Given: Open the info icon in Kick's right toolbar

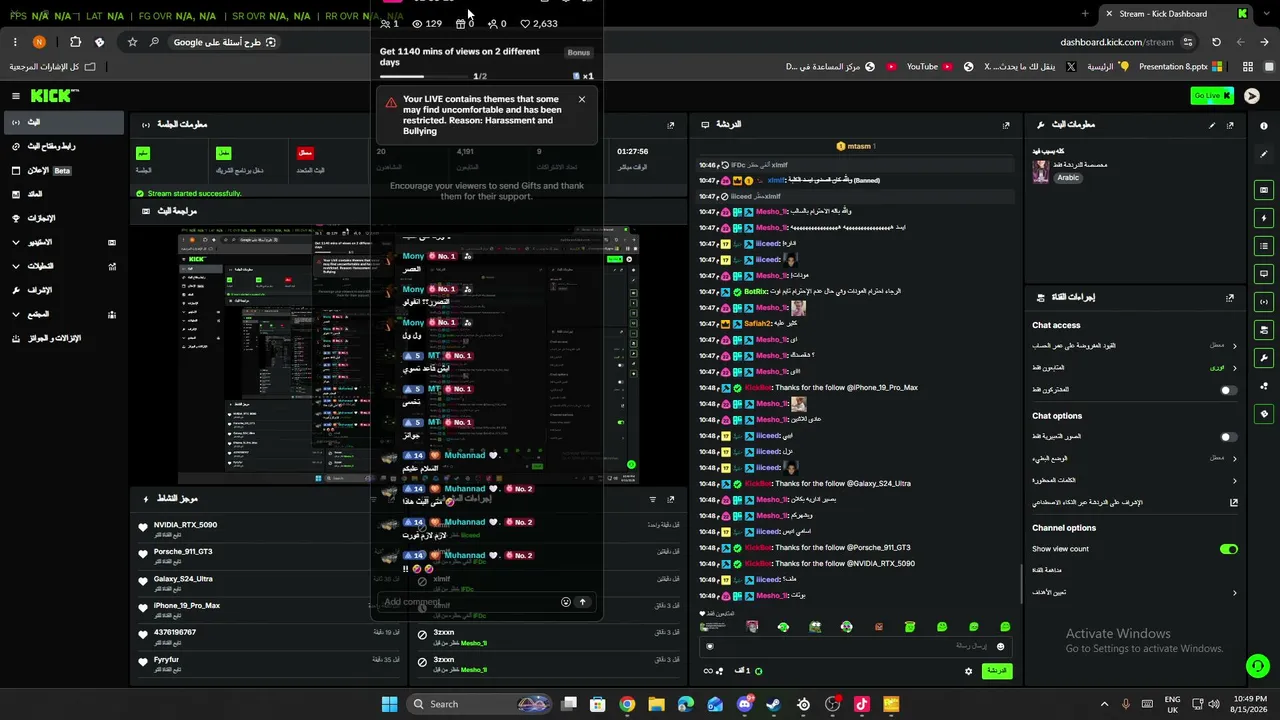Looking at the screenshot, I should pos(1264,125).
